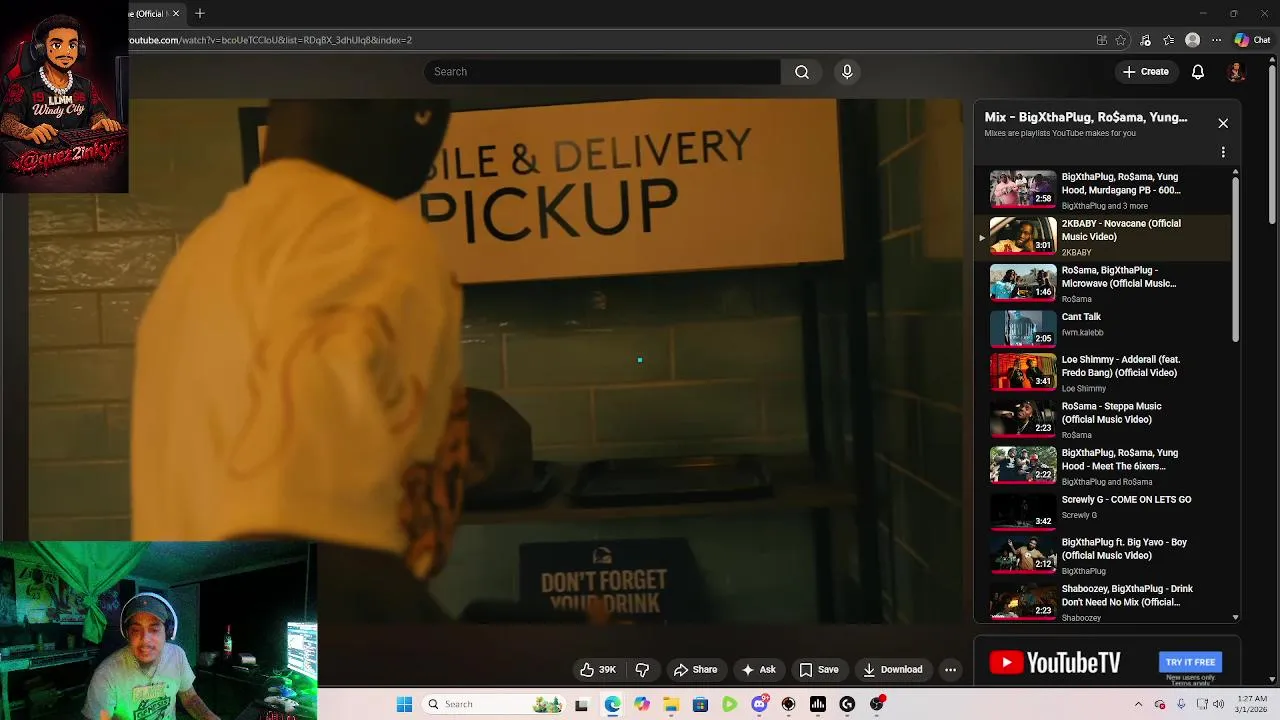Open Discord from the taskbar
Viewport: 1280px width, 720px height.
click(x=759, y=704)
